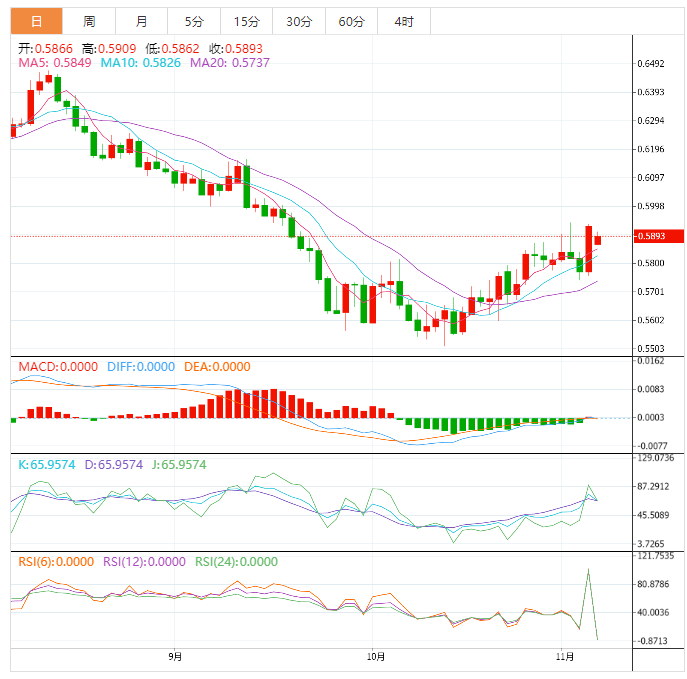Click the 0.6294 price axis label
Screen dimensions: 687x679
click(x=651, y=121)
